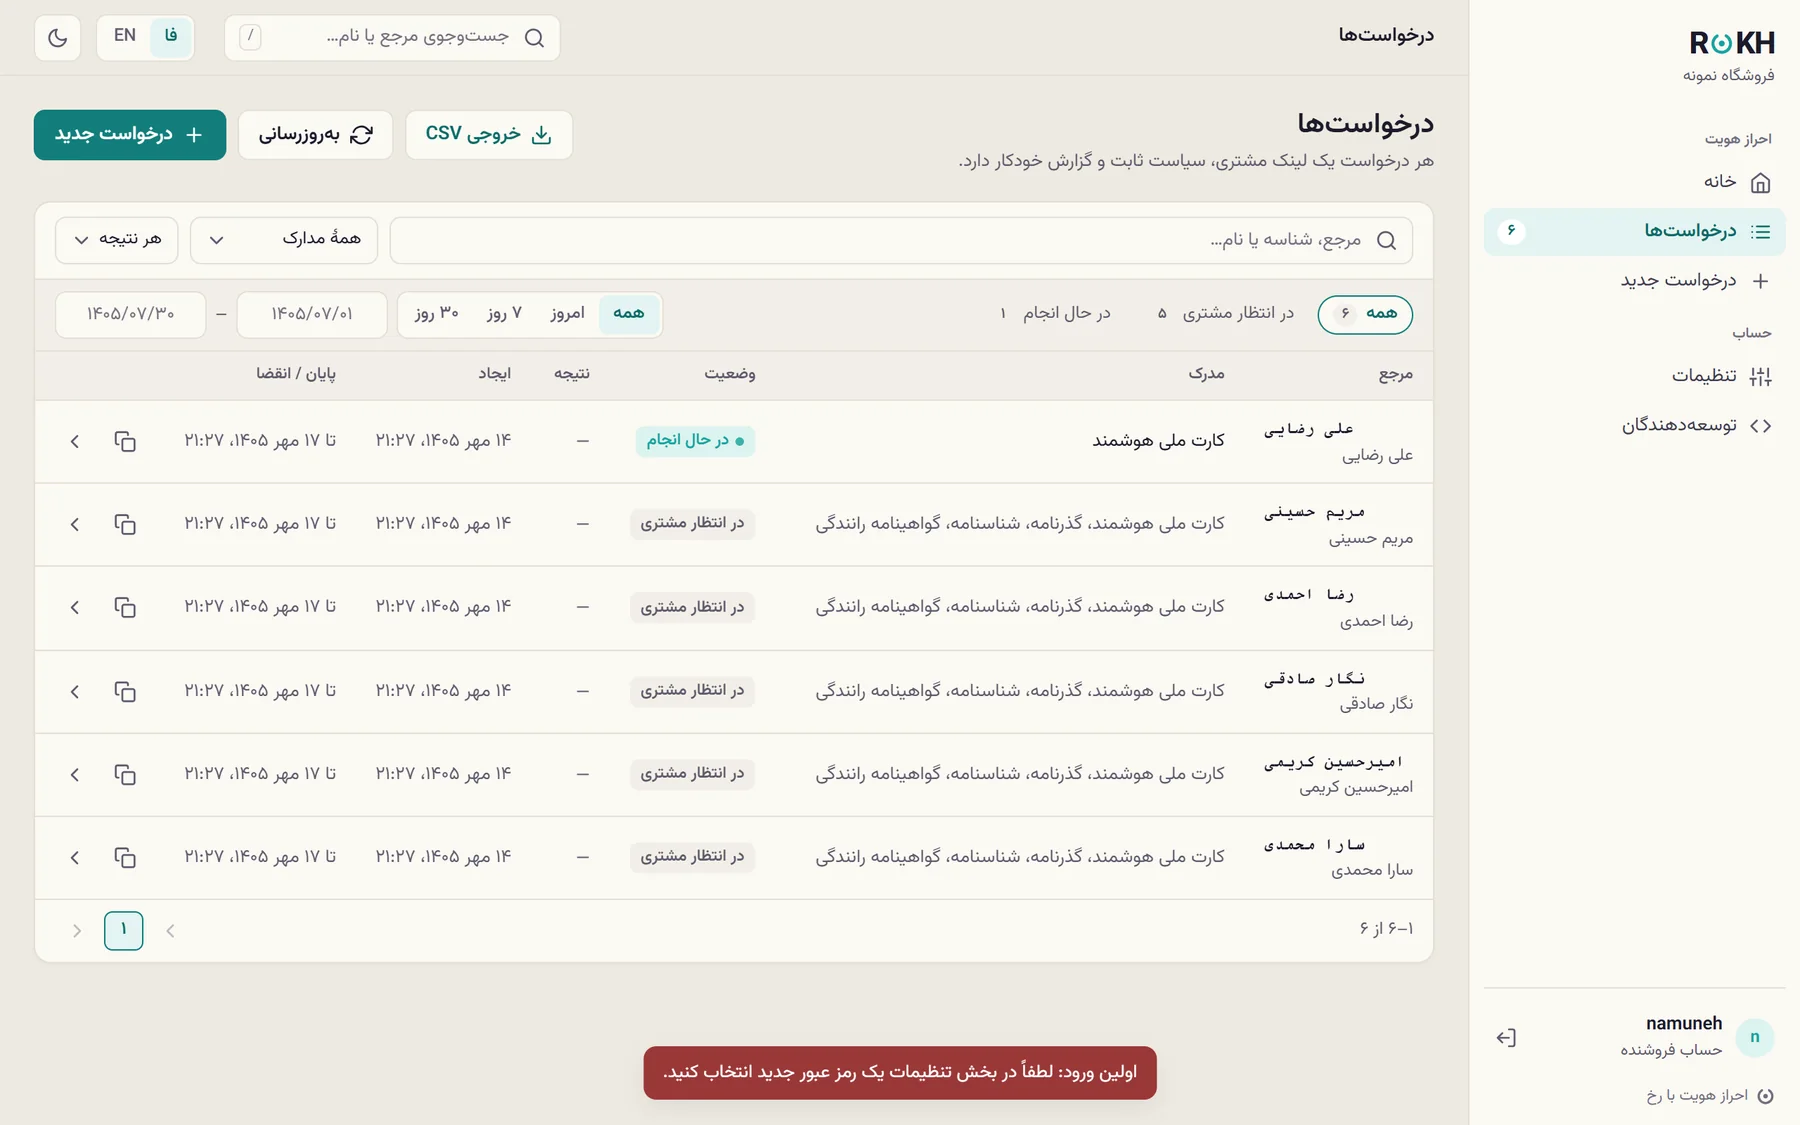Image resolution: width=1800 pixels, height=1125 pixels.
Task: Click the به‌روزرسانی refresh button
Action: tap(315, 135)
